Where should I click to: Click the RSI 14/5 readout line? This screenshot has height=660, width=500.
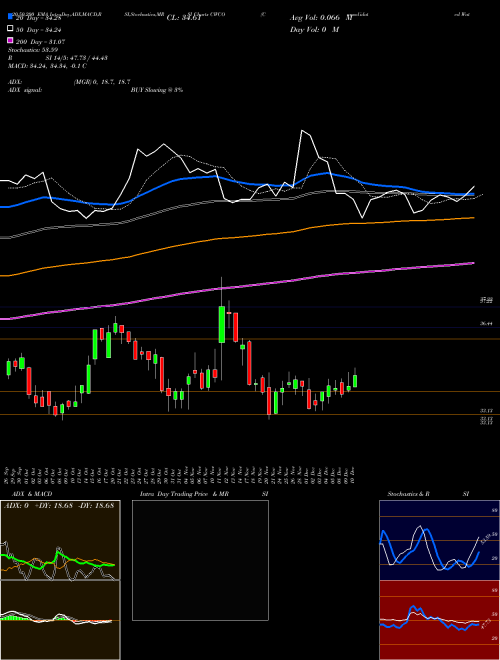(x=58, y=58)
